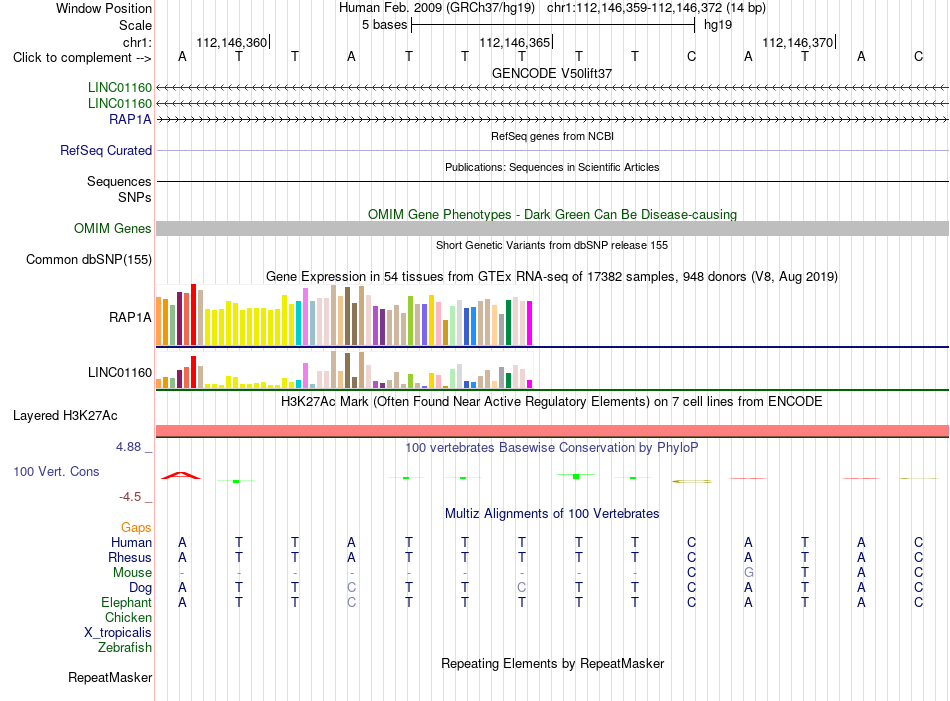Screen dimensions: 950x701
Task: Click the olive arrow-shaped conservation mark
Action: (692, 481)
